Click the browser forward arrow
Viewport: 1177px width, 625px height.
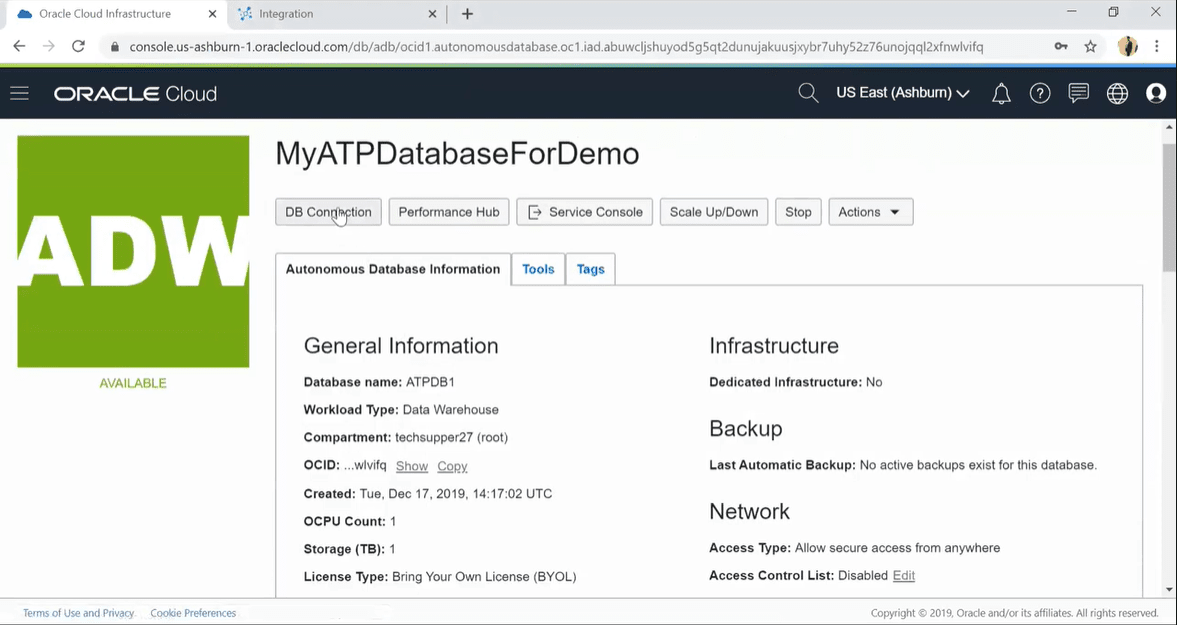[x=49, y=47]
